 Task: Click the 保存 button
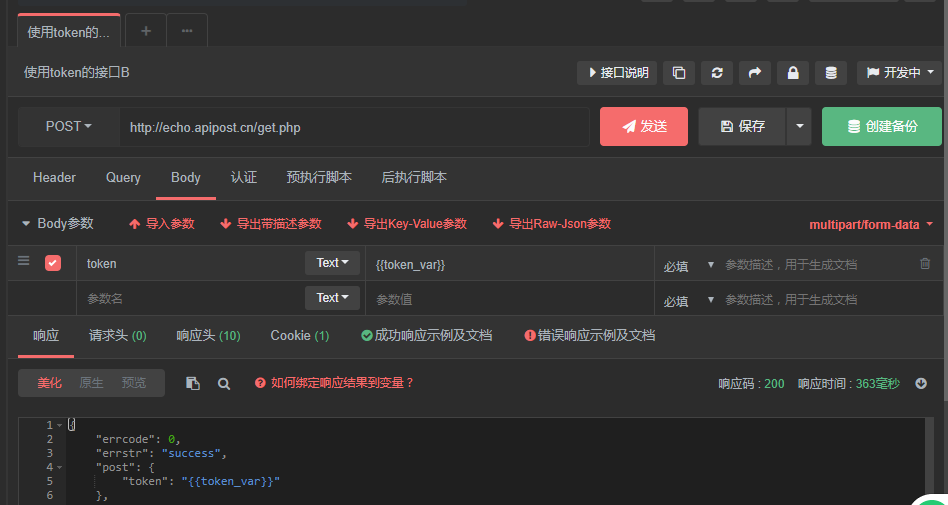tap(742, 126)
